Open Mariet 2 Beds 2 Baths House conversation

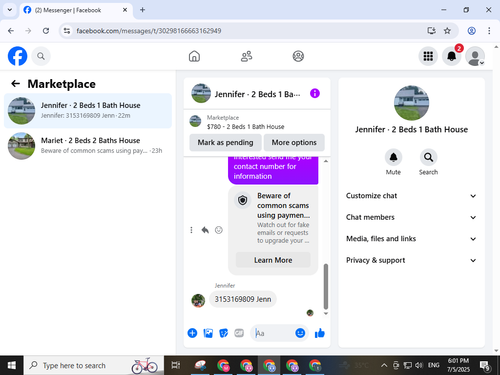click(88, 146)
